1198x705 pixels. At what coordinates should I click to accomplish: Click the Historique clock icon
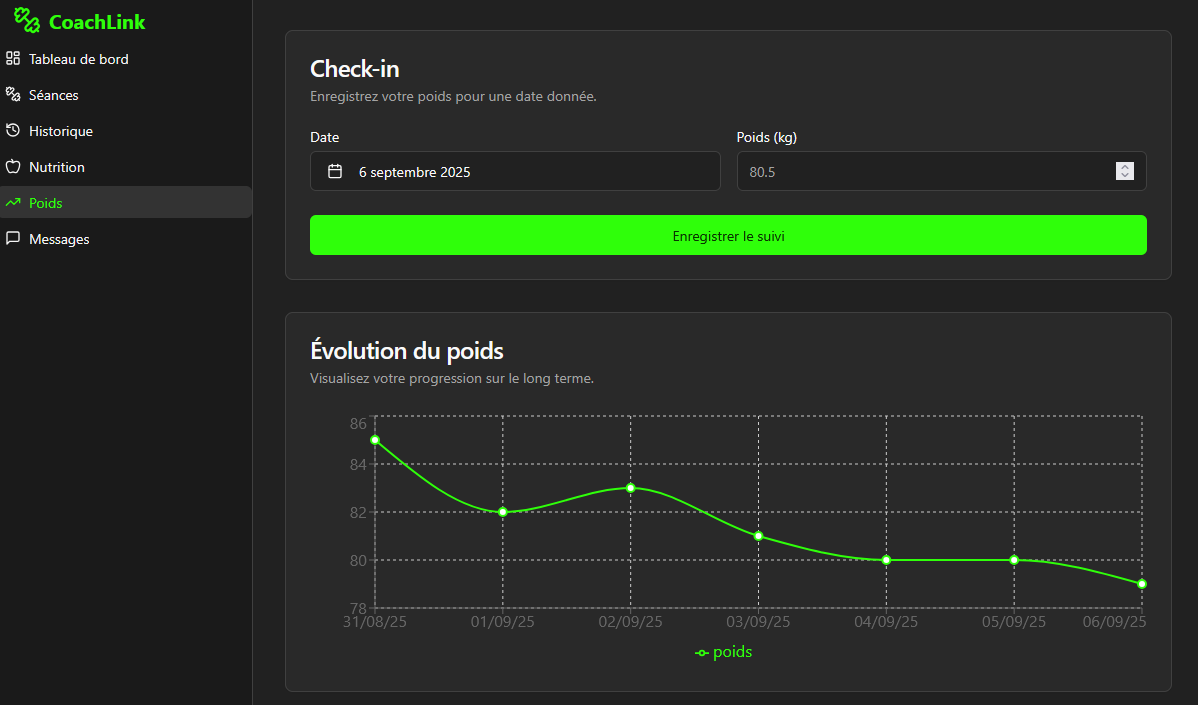13,130
